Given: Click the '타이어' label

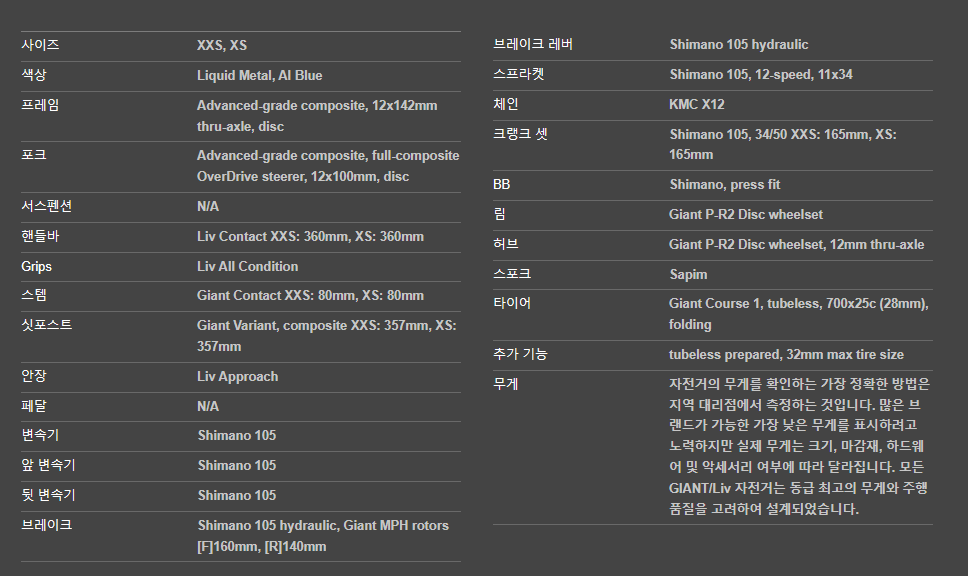Looking at the screenshot, I should tap(512, 303).
